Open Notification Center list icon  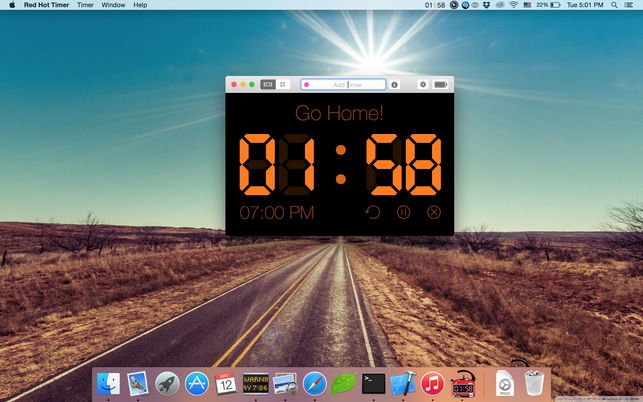[629, 5]
